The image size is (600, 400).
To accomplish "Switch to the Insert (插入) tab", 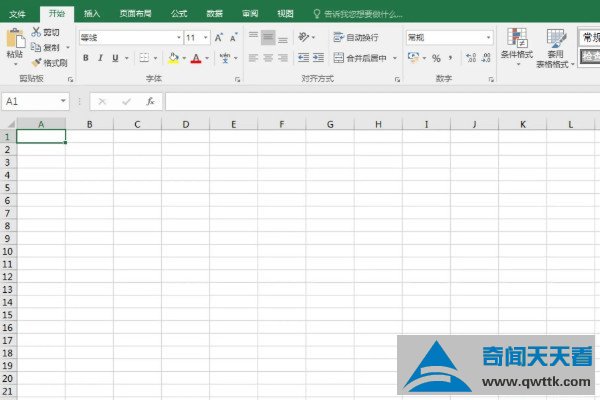I will point(92,14).
